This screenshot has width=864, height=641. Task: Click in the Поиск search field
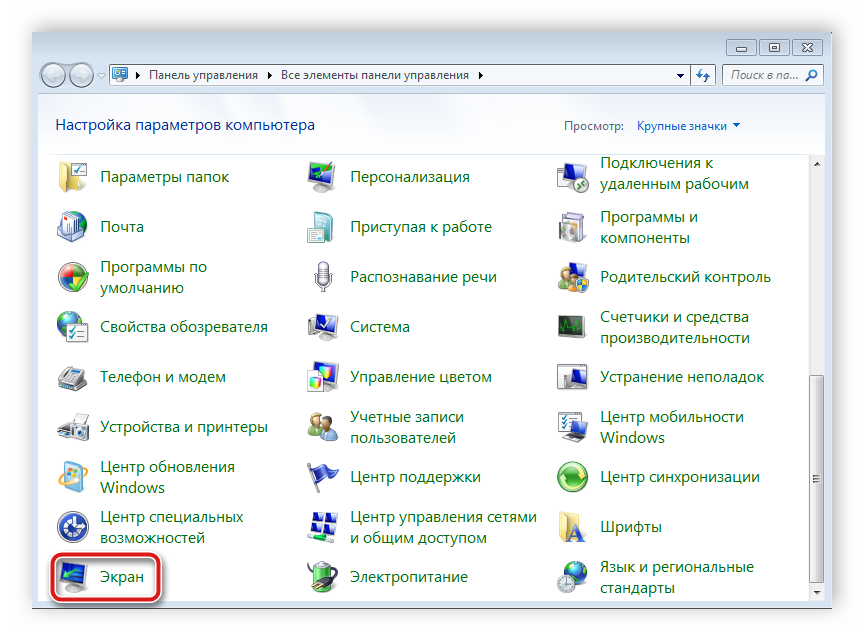(x=765, y=75)
